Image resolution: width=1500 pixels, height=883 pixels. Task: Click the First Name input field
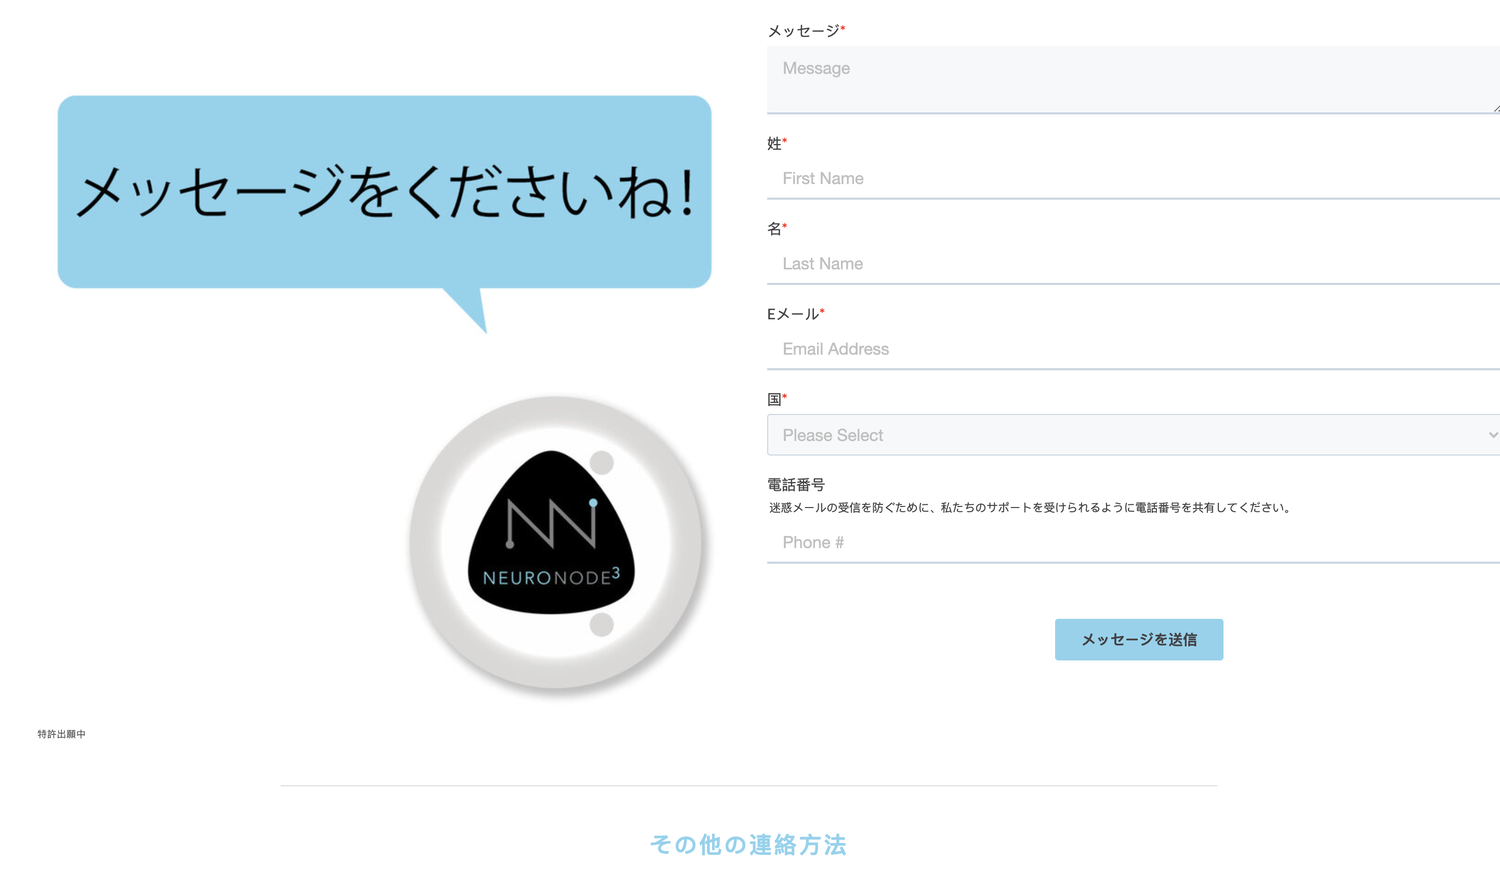(x=1133, y=178)
